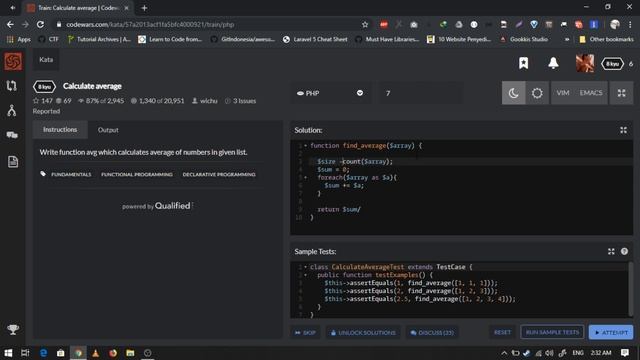The image size is (640, 360).
Task: Open the user profile avatar
Action: click(x=584, y=63)
